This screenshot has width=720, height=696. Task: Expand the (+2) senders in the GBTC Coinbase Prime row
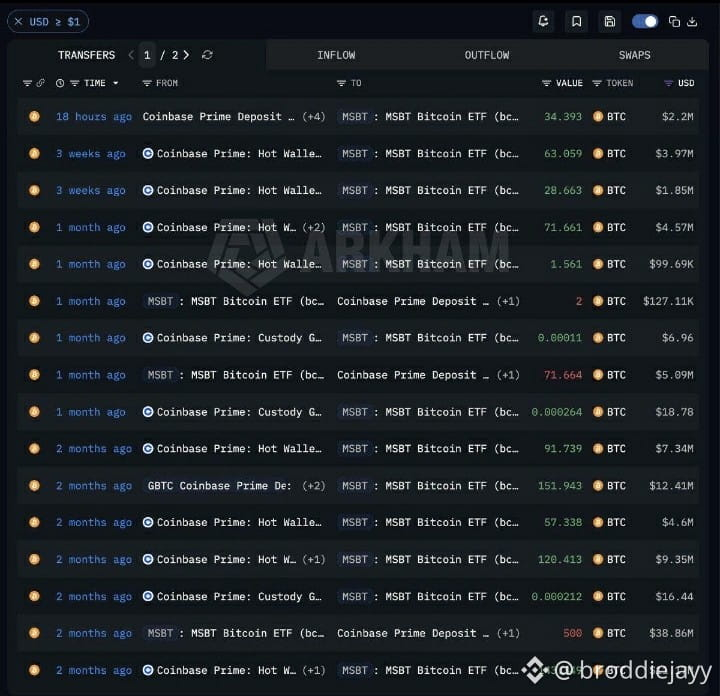click(x=314, y=486)
